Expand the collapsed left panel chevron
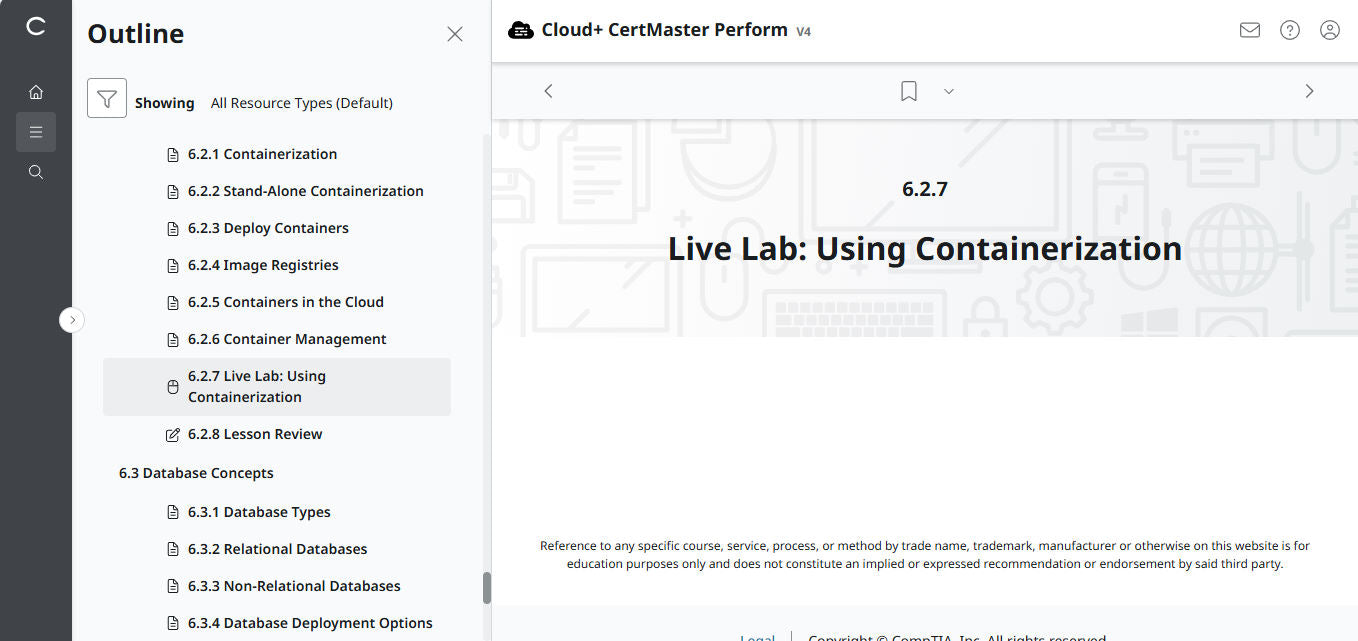 71,319
